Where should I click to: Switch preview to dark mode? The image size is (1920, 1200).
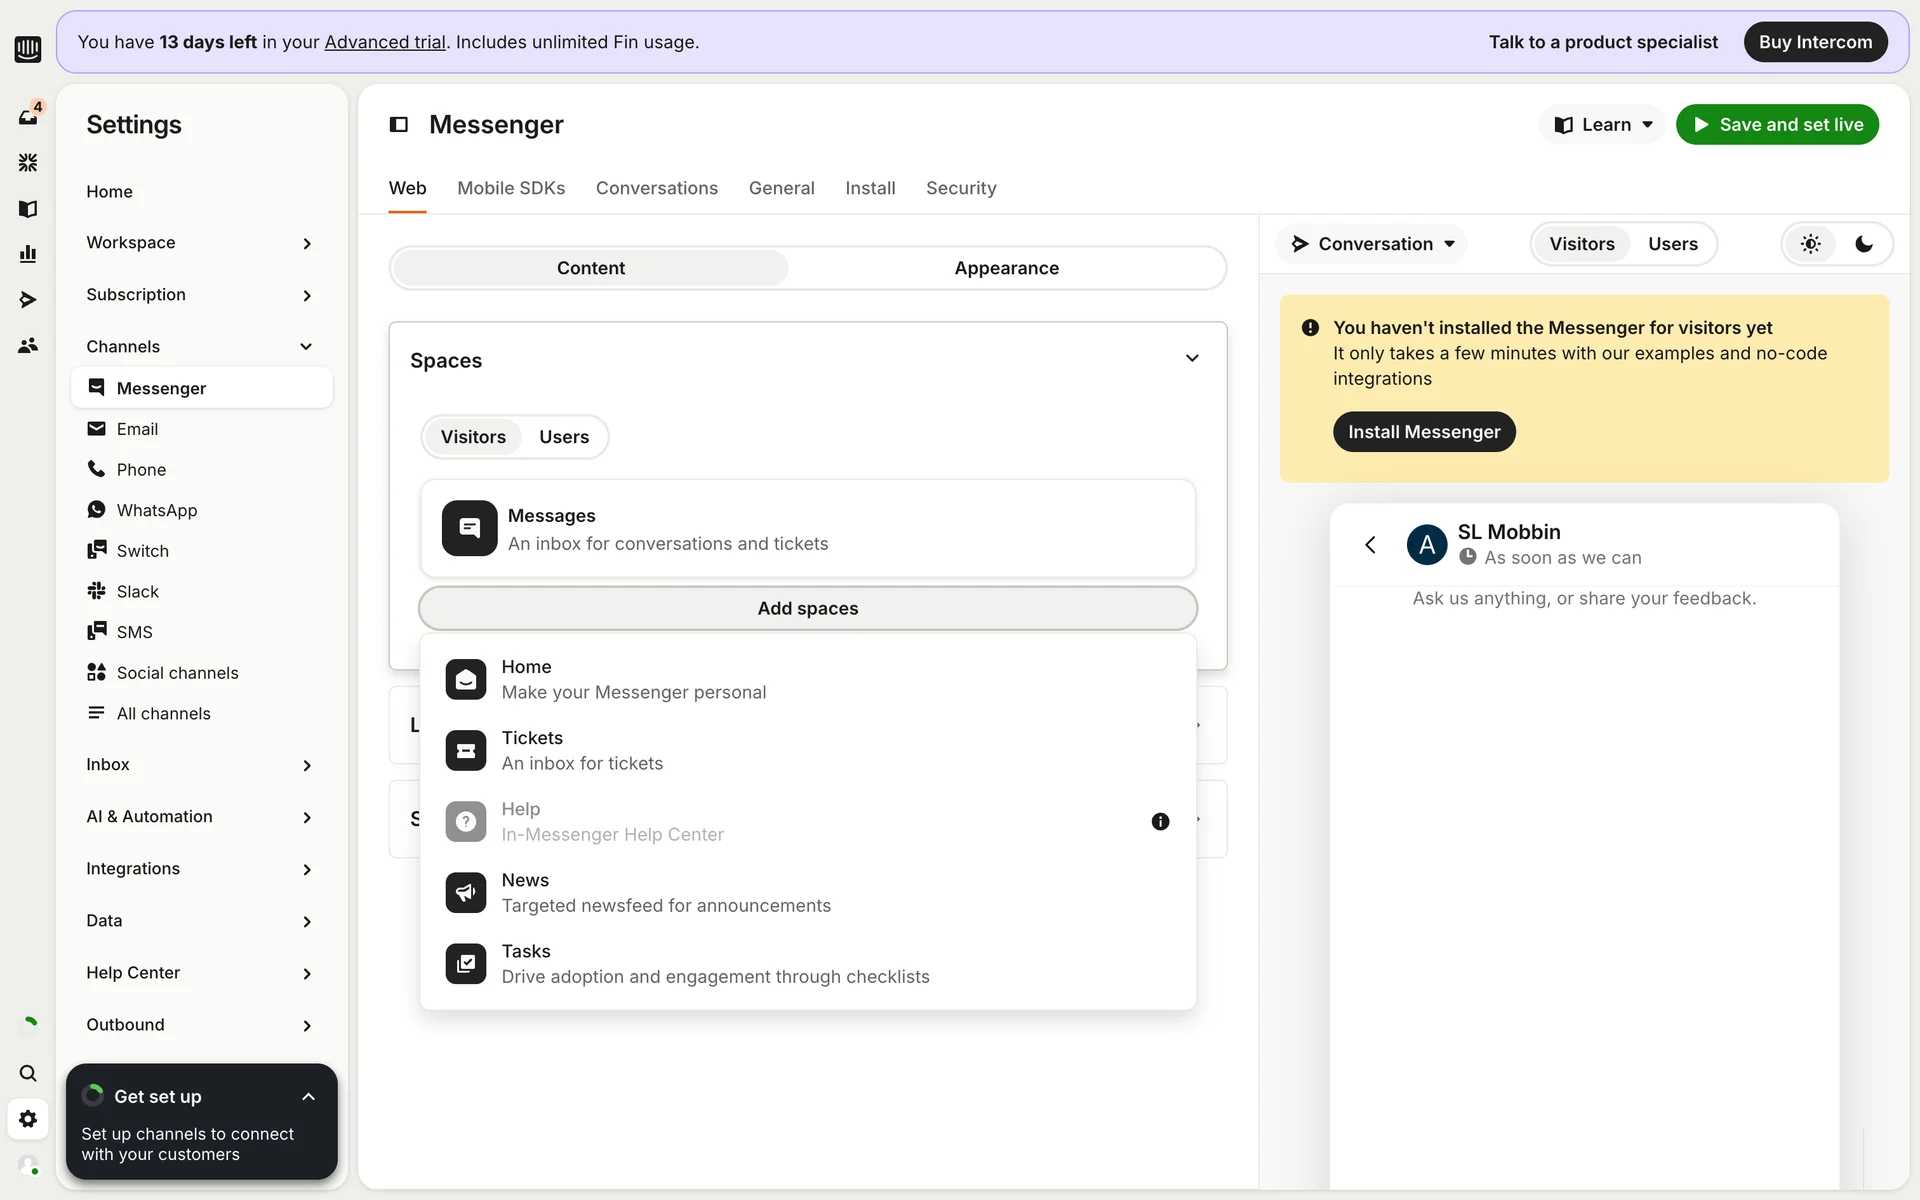pyautogui.click(x=1864, y=244)
